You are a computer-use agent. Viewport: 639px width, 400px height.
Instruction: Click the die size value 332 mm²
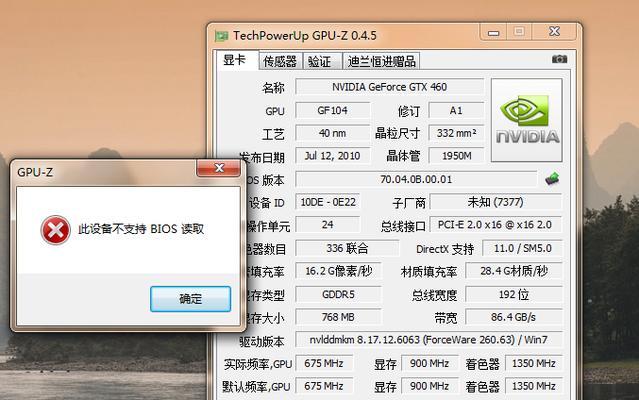tap(456, 133)
